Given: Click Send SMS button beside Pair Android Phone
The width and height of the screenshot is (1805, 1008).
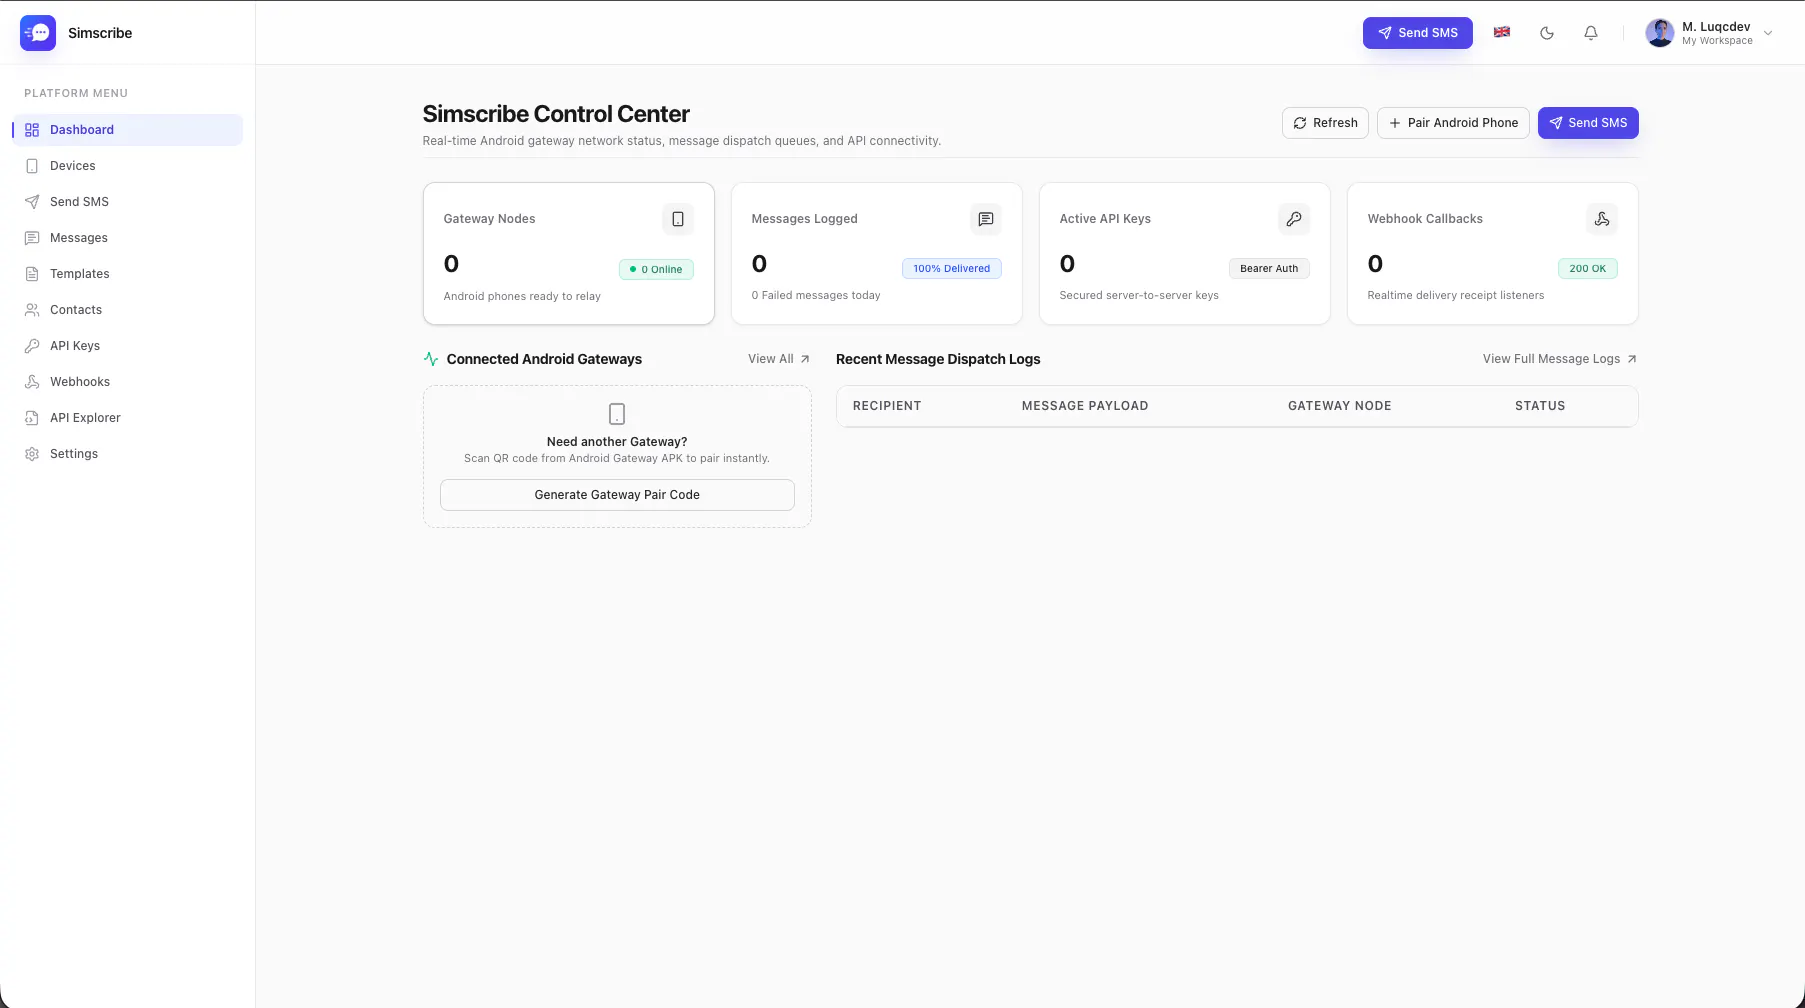Looking at the screenshot, I should point(1588,123).
